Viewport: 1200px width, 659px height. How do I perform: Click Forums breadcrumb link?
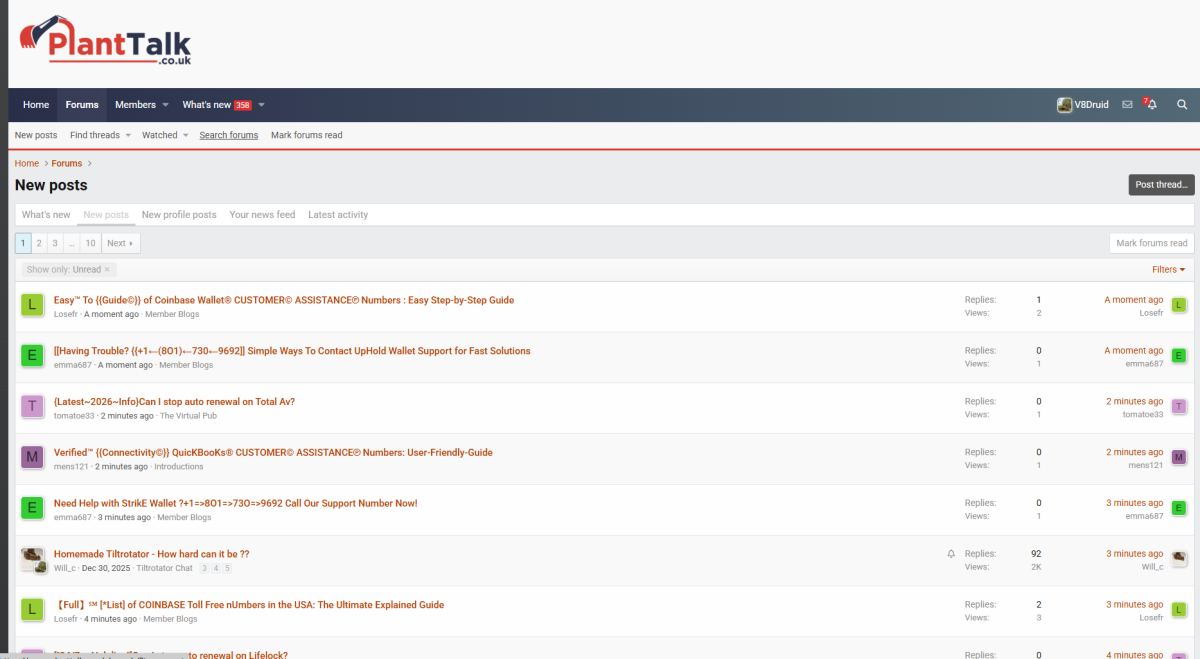point(67,163)
